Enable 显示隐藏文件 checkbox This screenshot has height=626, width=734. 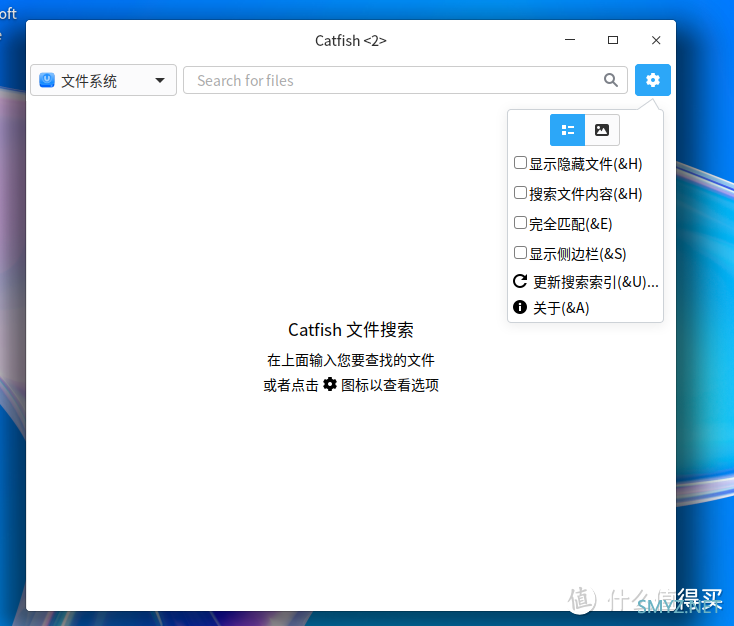[x=520, y=163]
